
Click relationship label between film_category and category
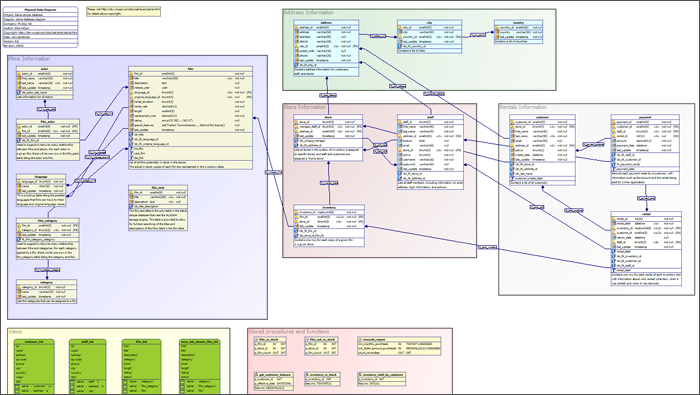47,270
